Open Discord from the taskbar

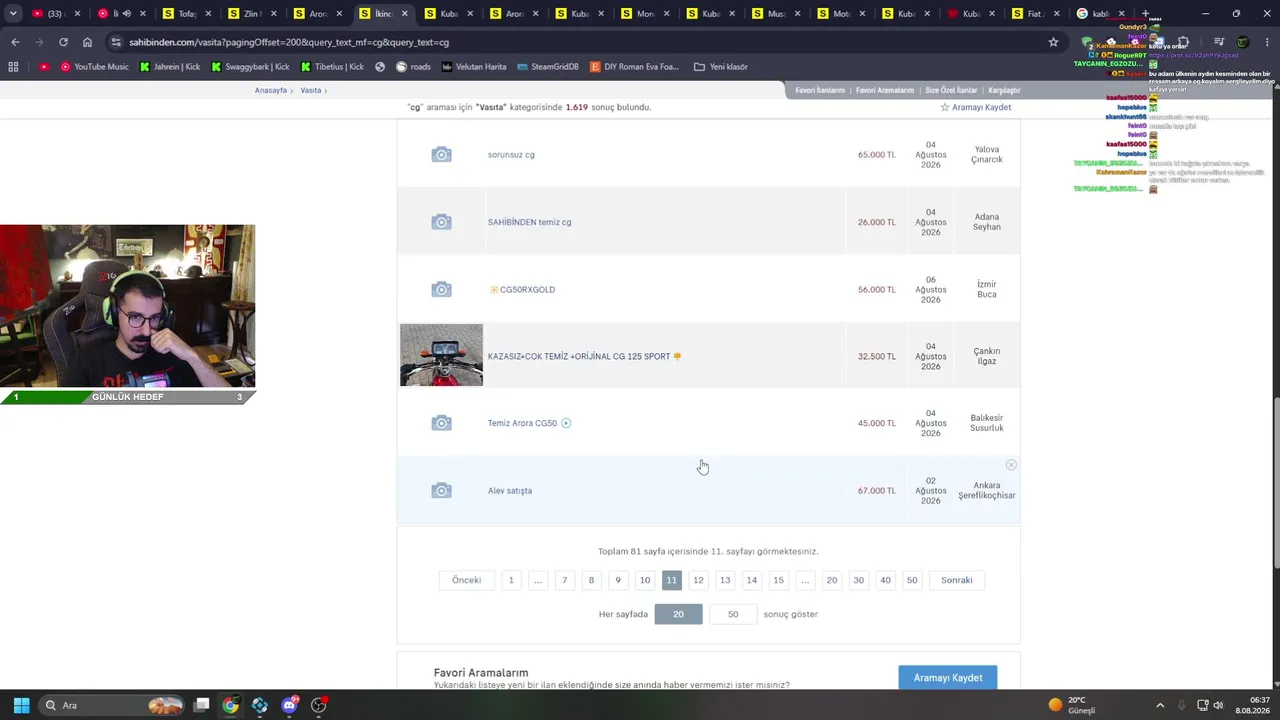point(290,705)
